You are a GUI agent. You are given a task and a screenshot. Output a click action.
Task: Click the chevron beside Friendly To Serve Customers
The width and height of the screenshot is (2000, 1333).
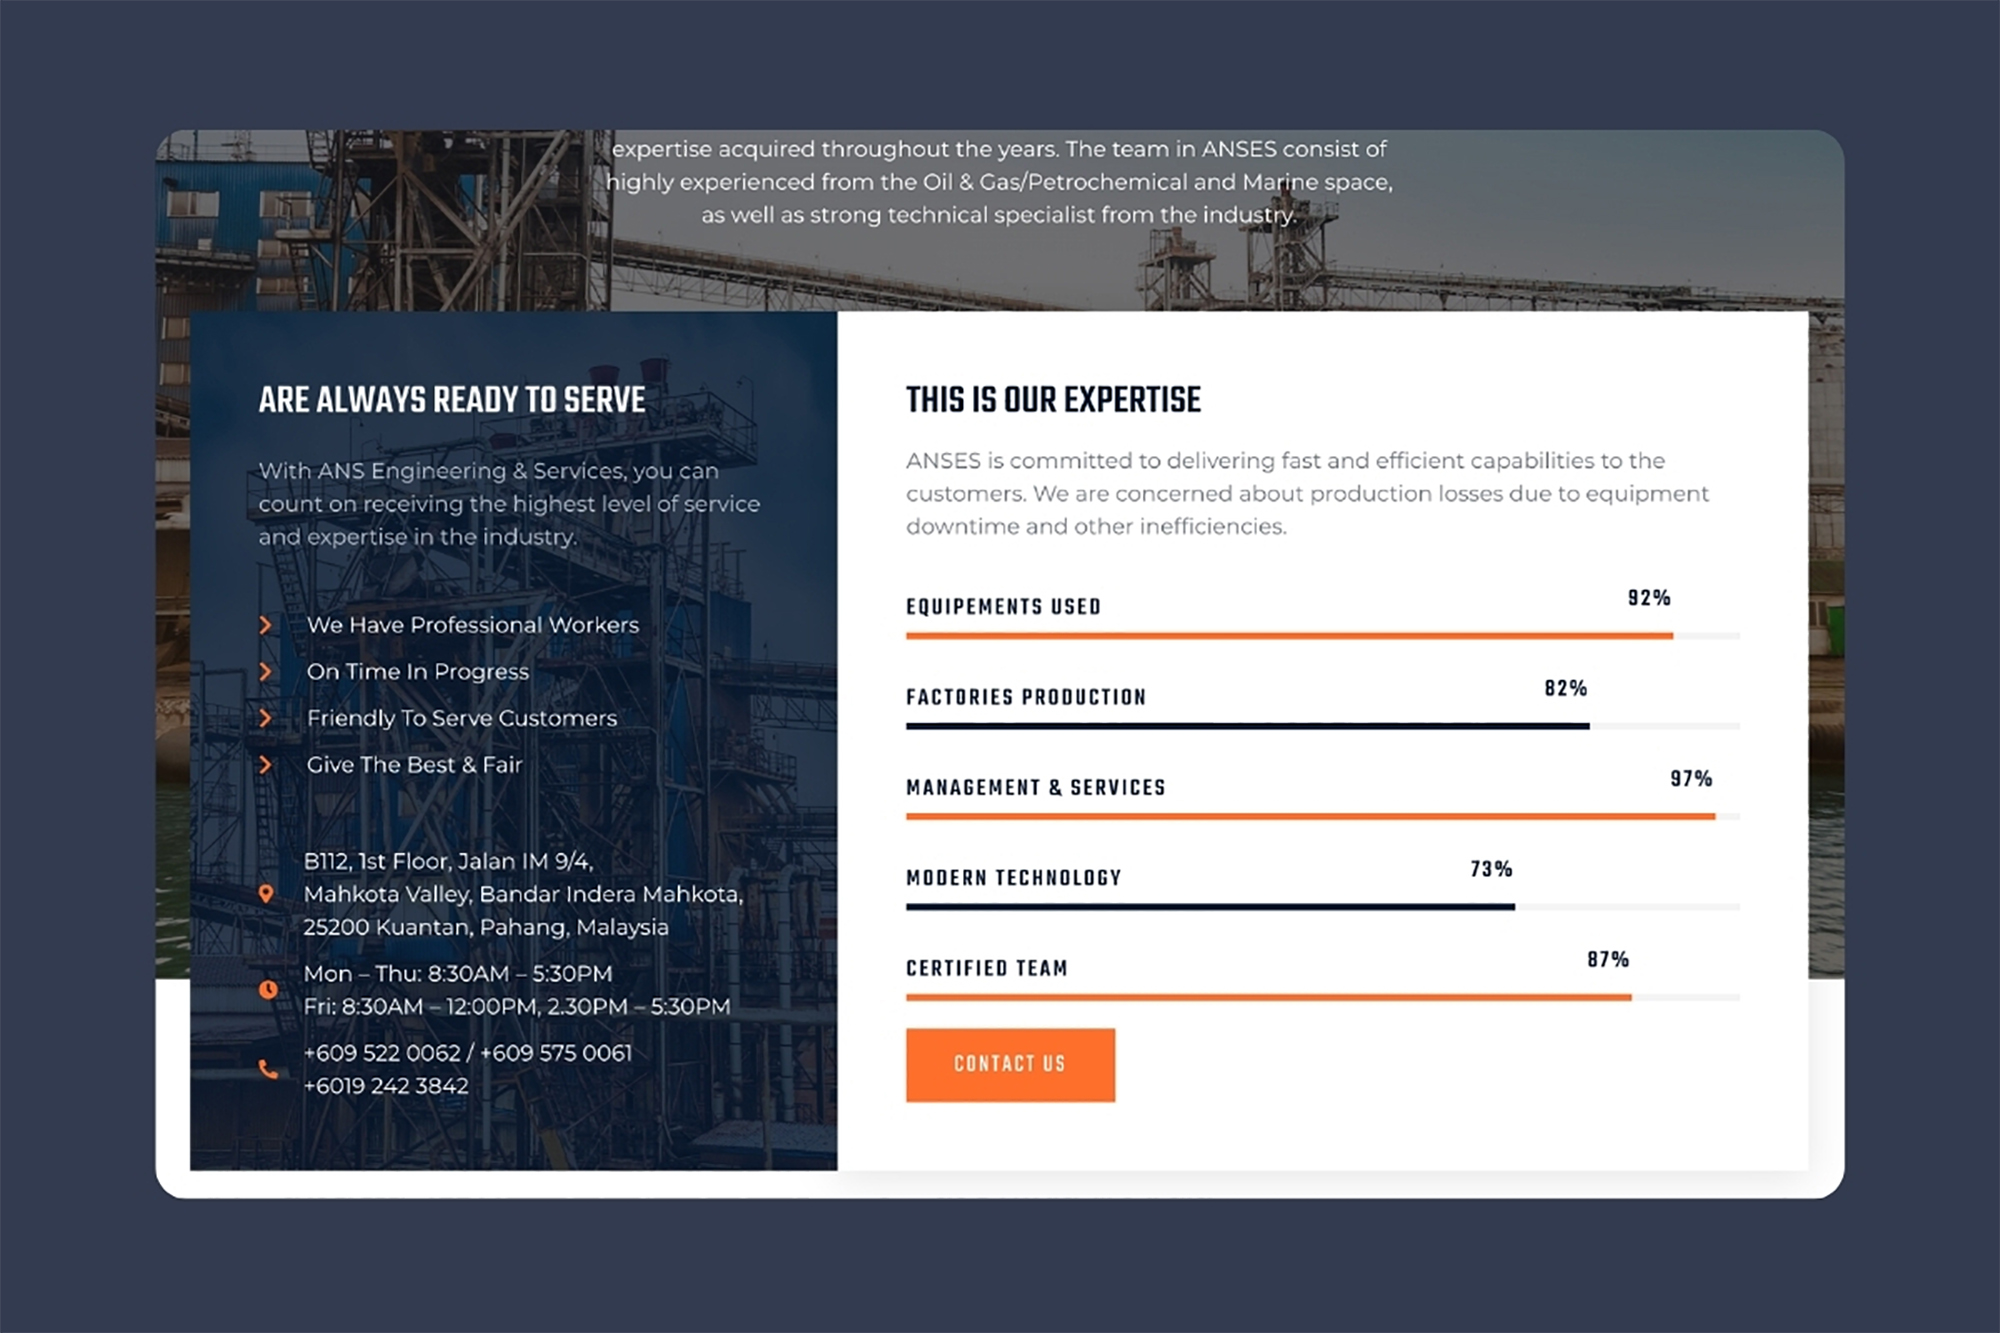267,718
